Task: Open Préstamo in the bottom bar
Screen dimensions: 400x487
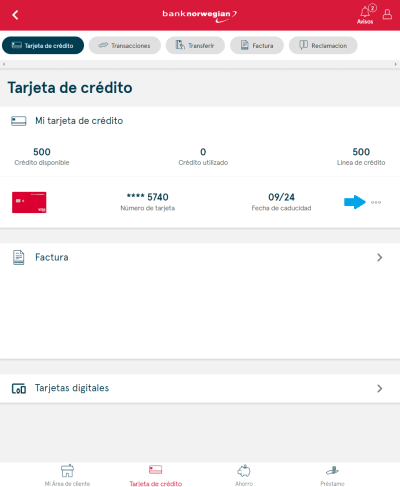Action: (332, 475)
